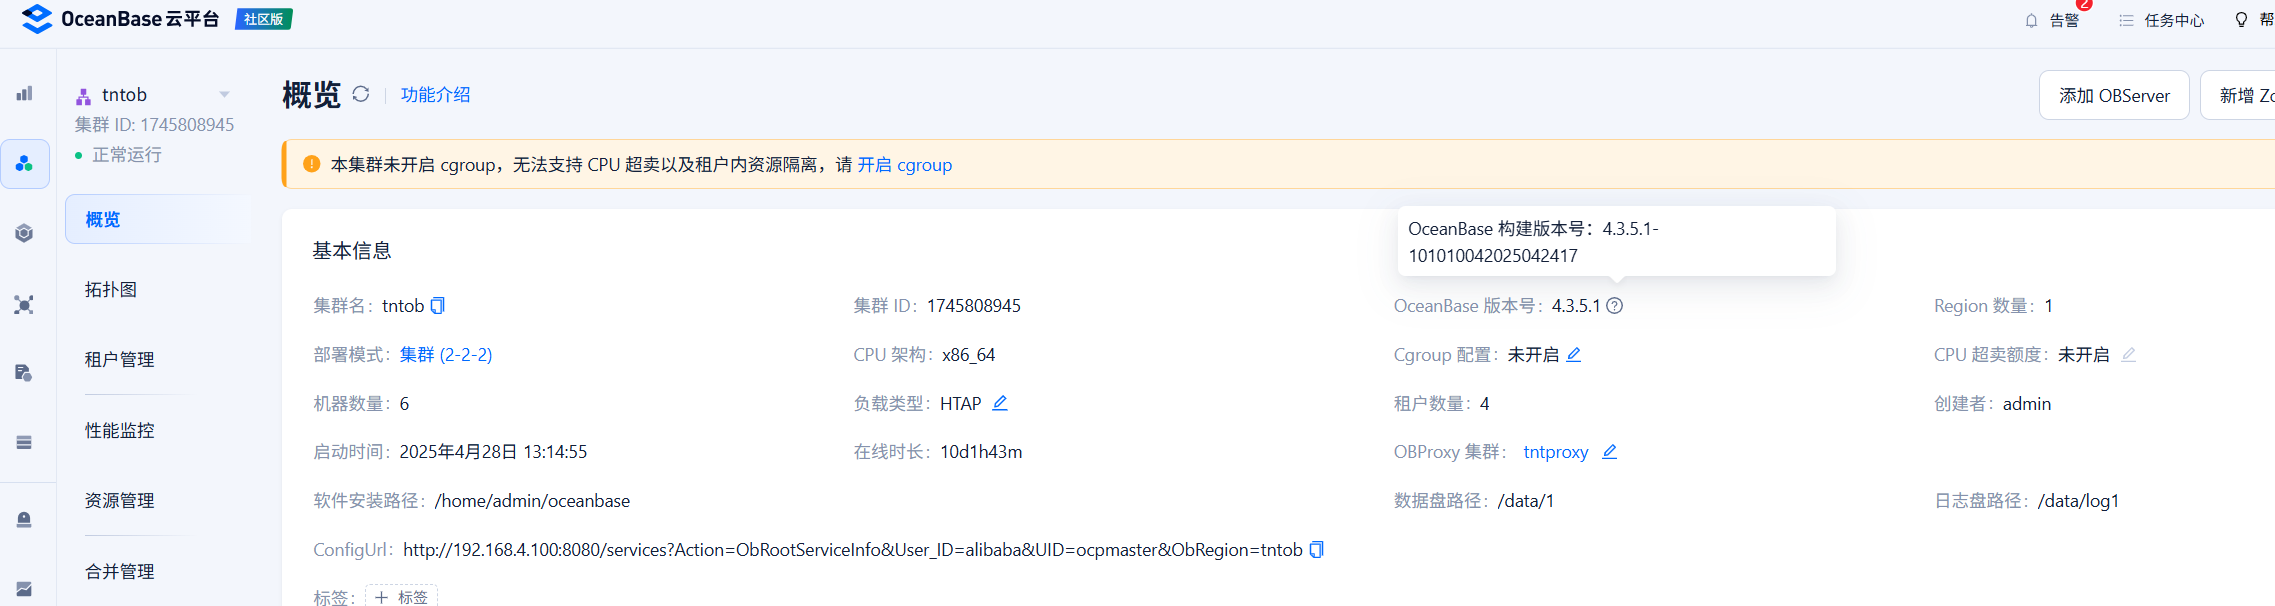This screenshot has height=606, width=2275.
Task: Edit the Cgroup configuration
Action: pyautogui.click(x=1574, y=355)
